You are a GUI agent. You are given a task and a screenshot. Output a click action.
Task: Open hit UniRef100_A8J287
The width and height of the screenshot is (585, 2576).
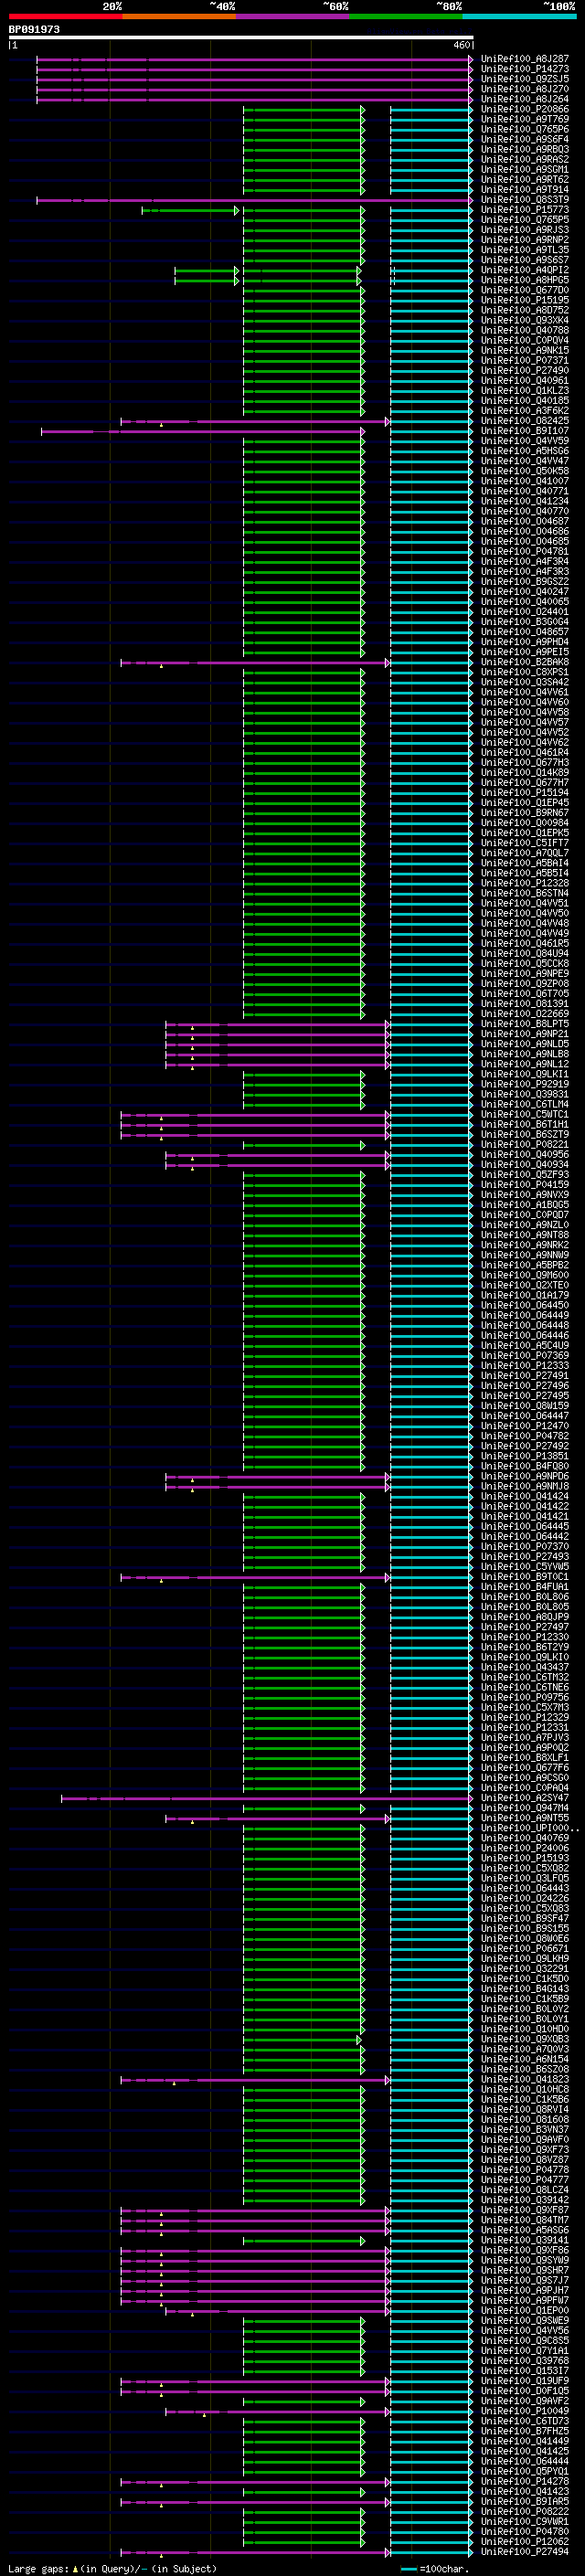pyautogui.click(x=525, y=60)
